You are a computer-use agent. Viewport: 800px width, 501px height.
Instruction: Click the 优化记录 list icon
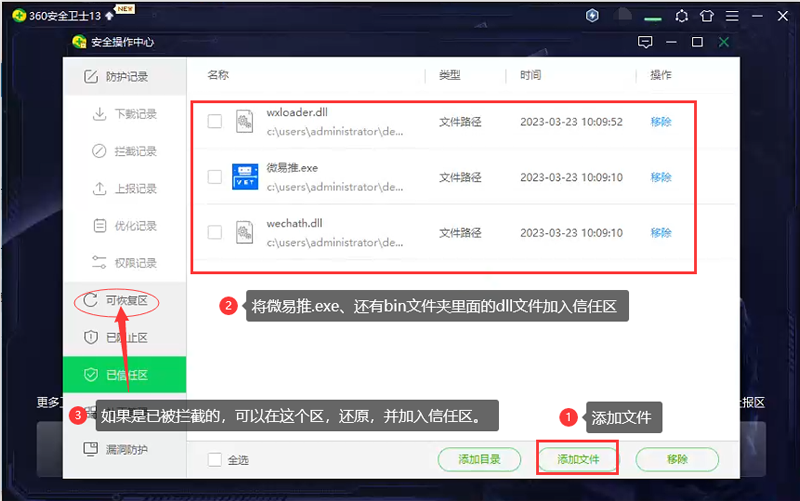tap(99, 226)
